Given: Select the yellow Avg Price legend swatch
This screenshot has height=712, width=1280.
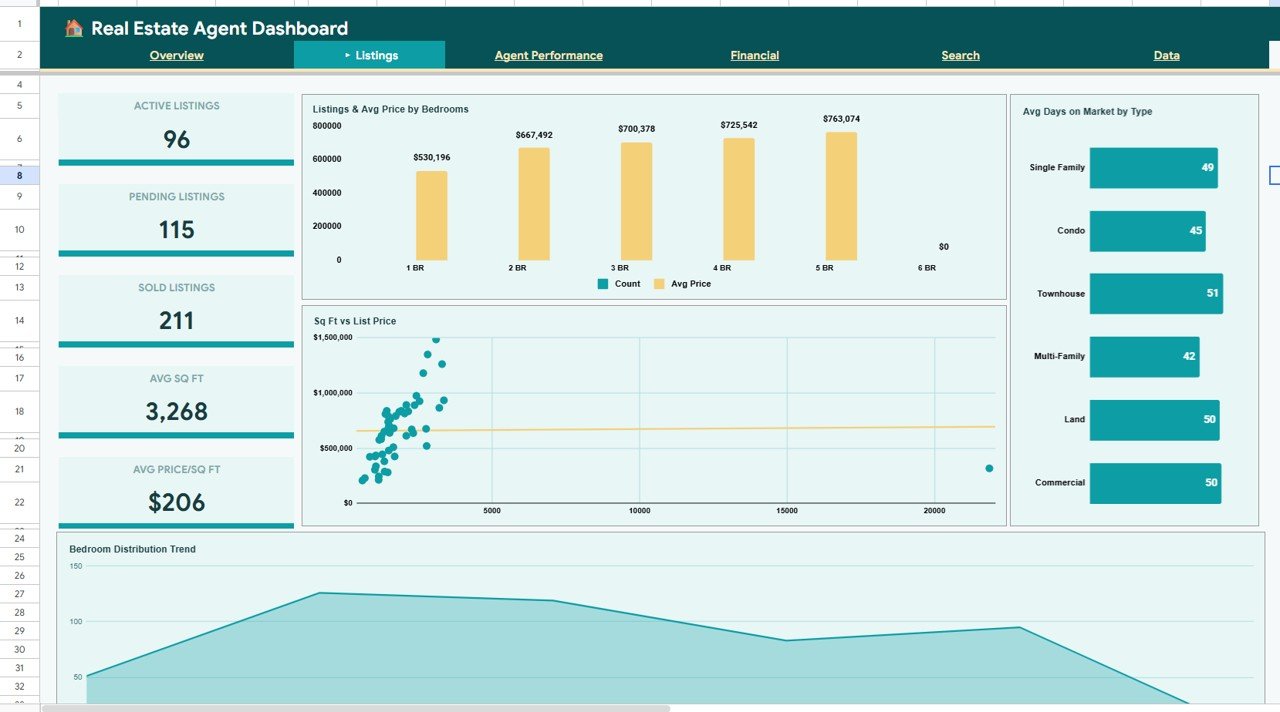Looking at the screenshot, I should 658,284.
